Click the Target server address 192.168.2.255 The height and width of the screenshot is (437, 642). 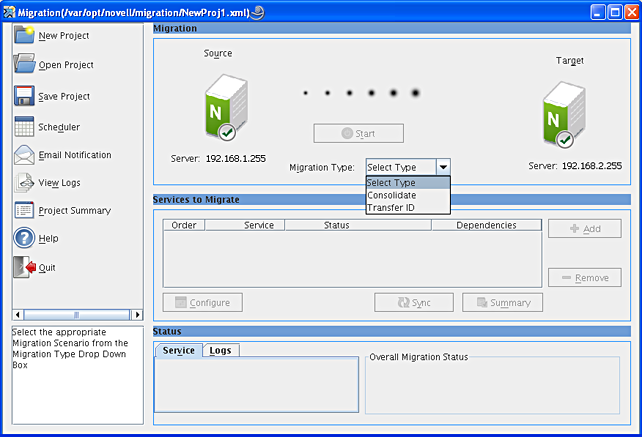[x=592, y=166]
